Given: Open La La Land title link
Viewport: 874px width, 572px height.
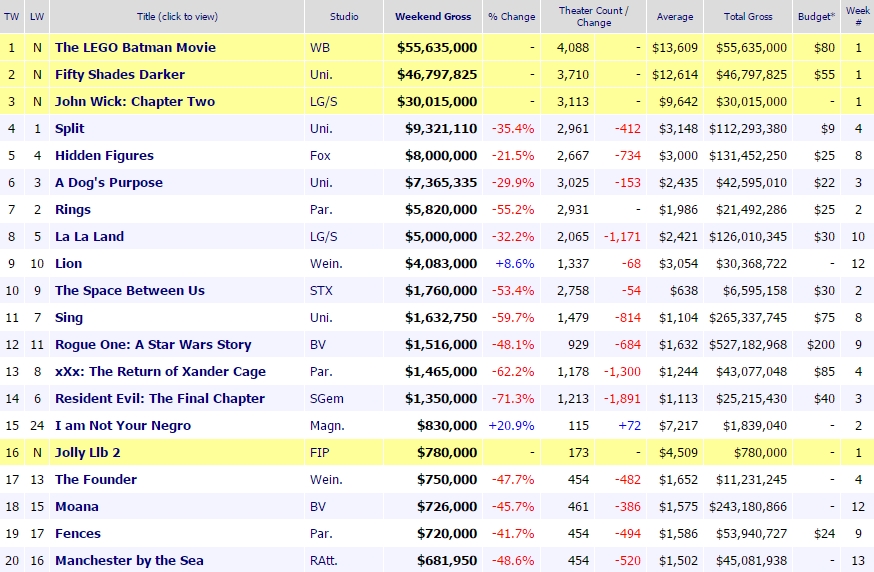Looking at the screenshot, I should coord(89,236).
